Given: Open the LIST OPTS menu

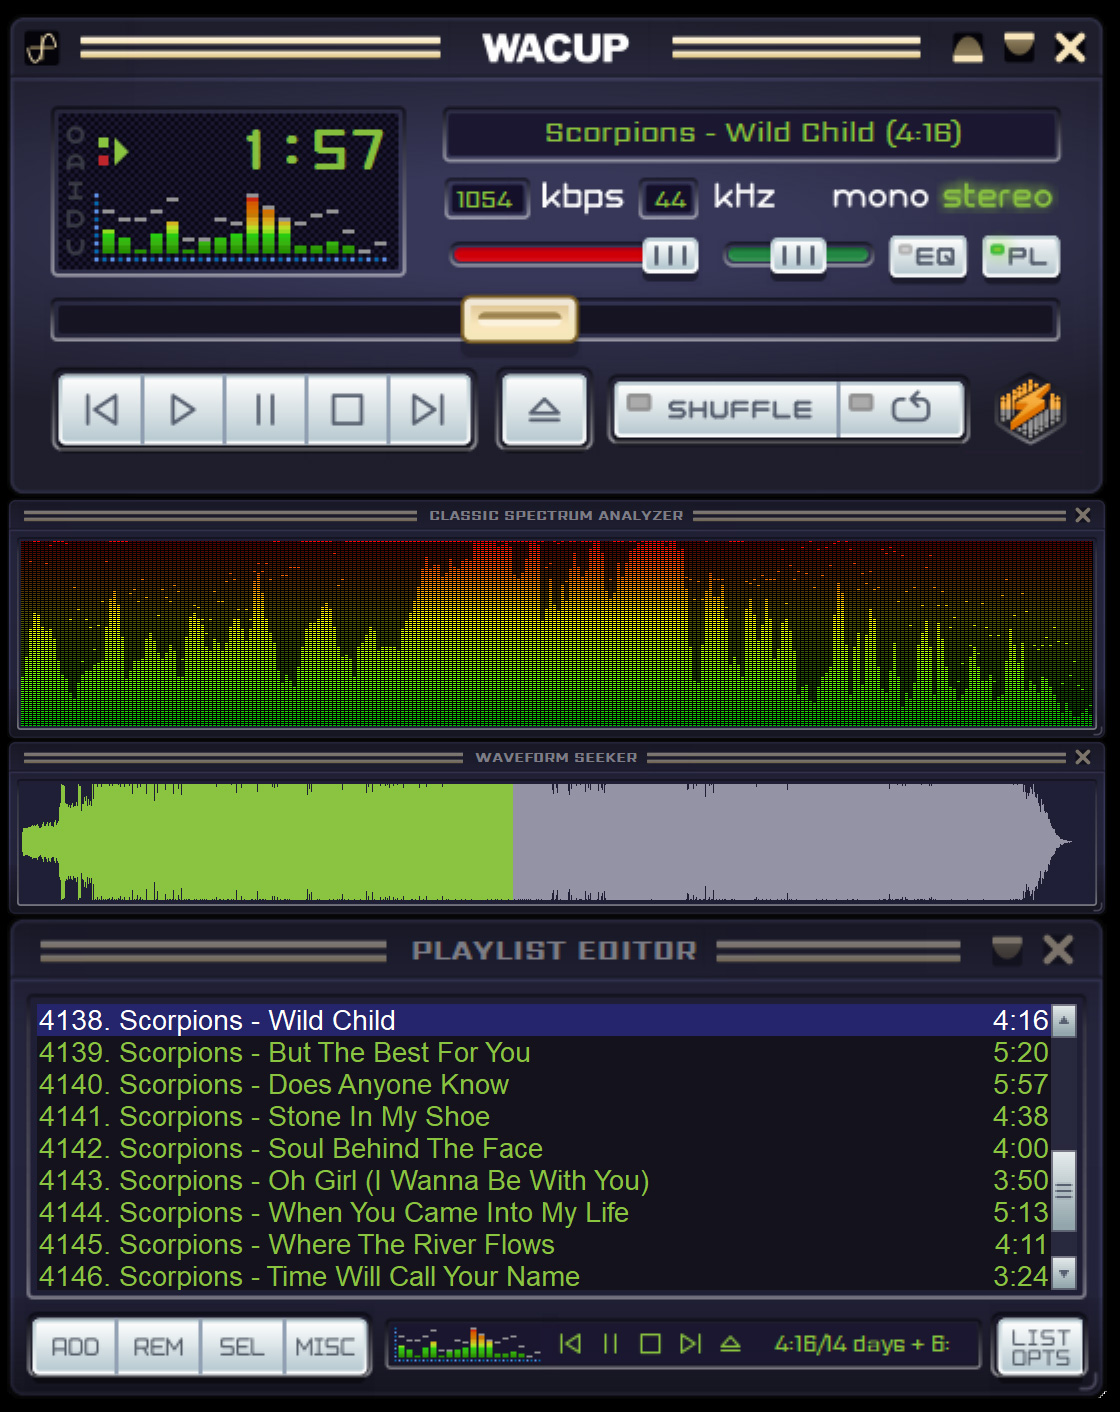Looking at the screenshot, I should coord(1040,1347).
